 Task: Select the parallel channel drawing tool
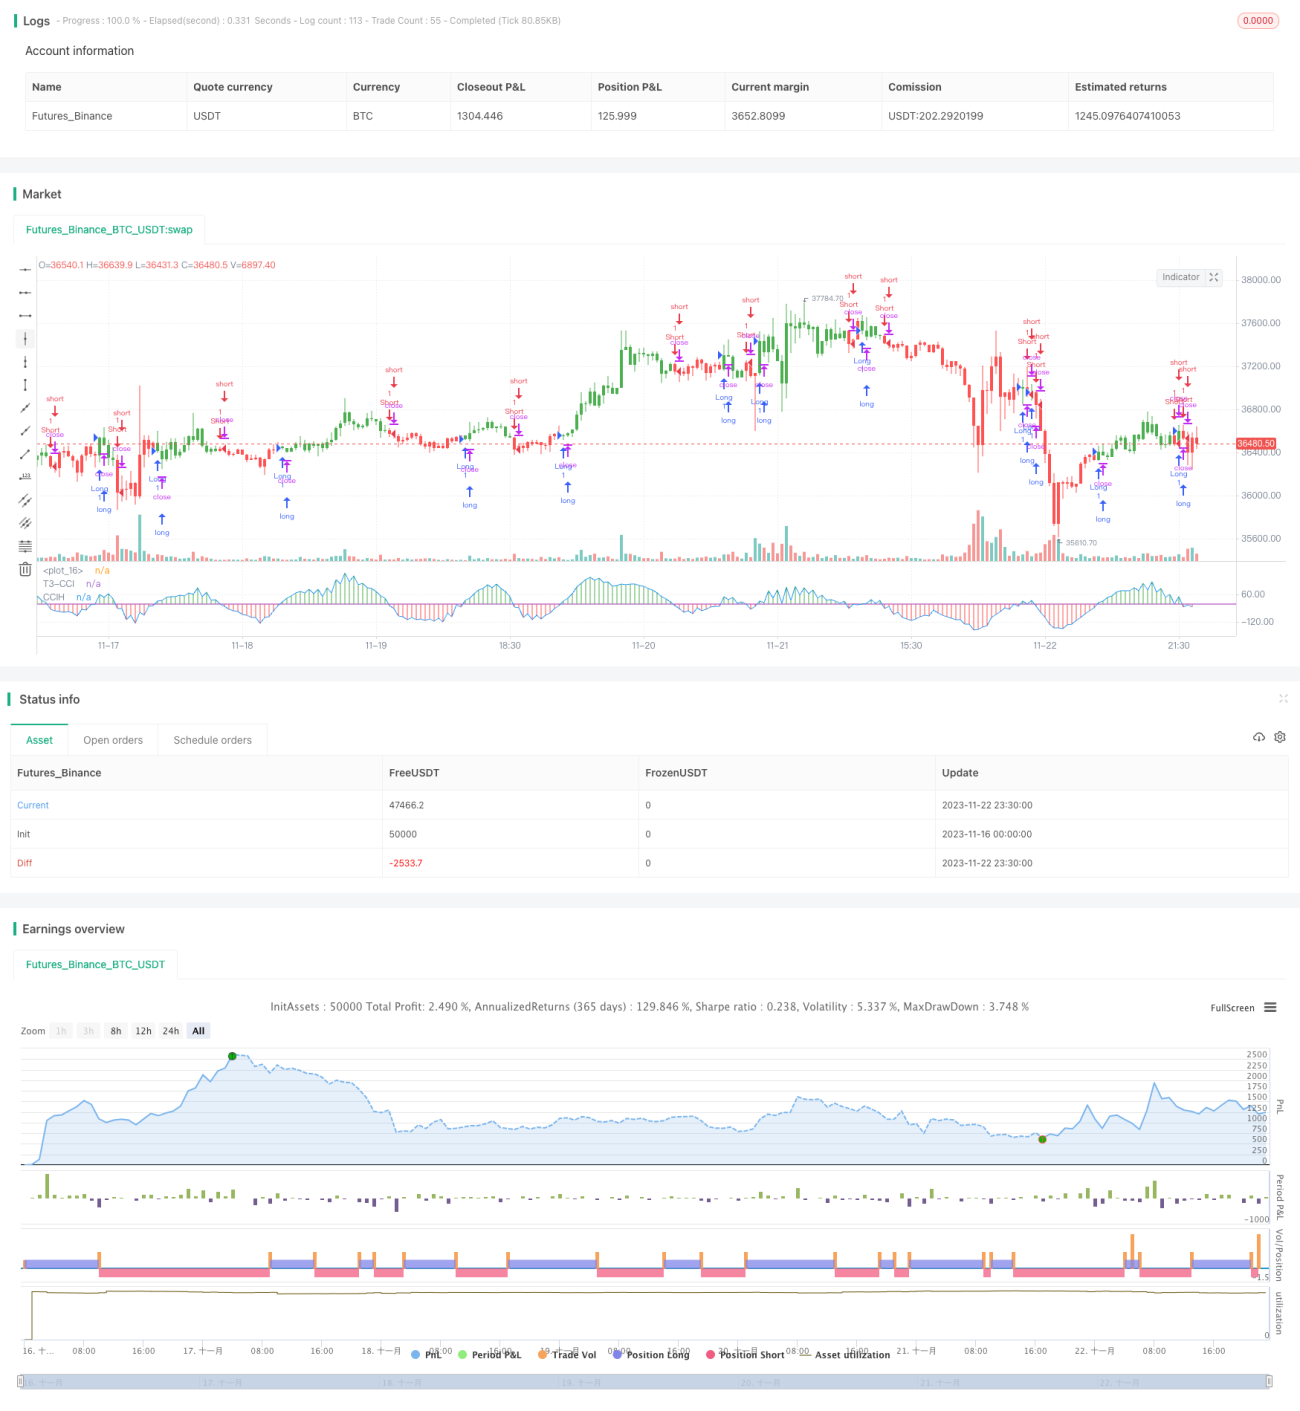(x=25, y=500)
